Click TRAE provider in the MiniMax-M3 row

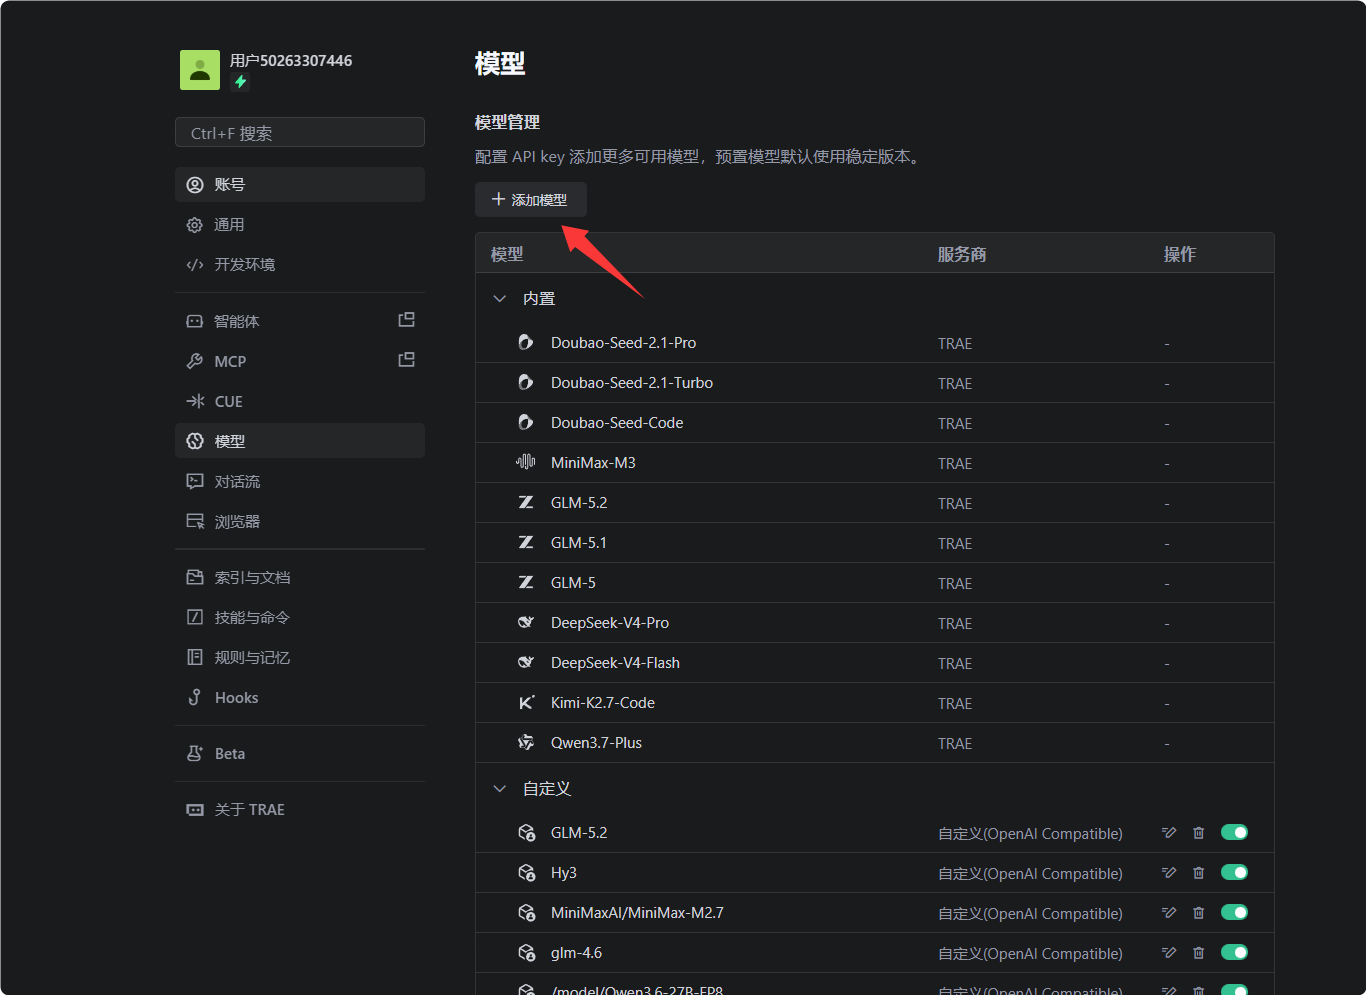[x=955, y=463]
